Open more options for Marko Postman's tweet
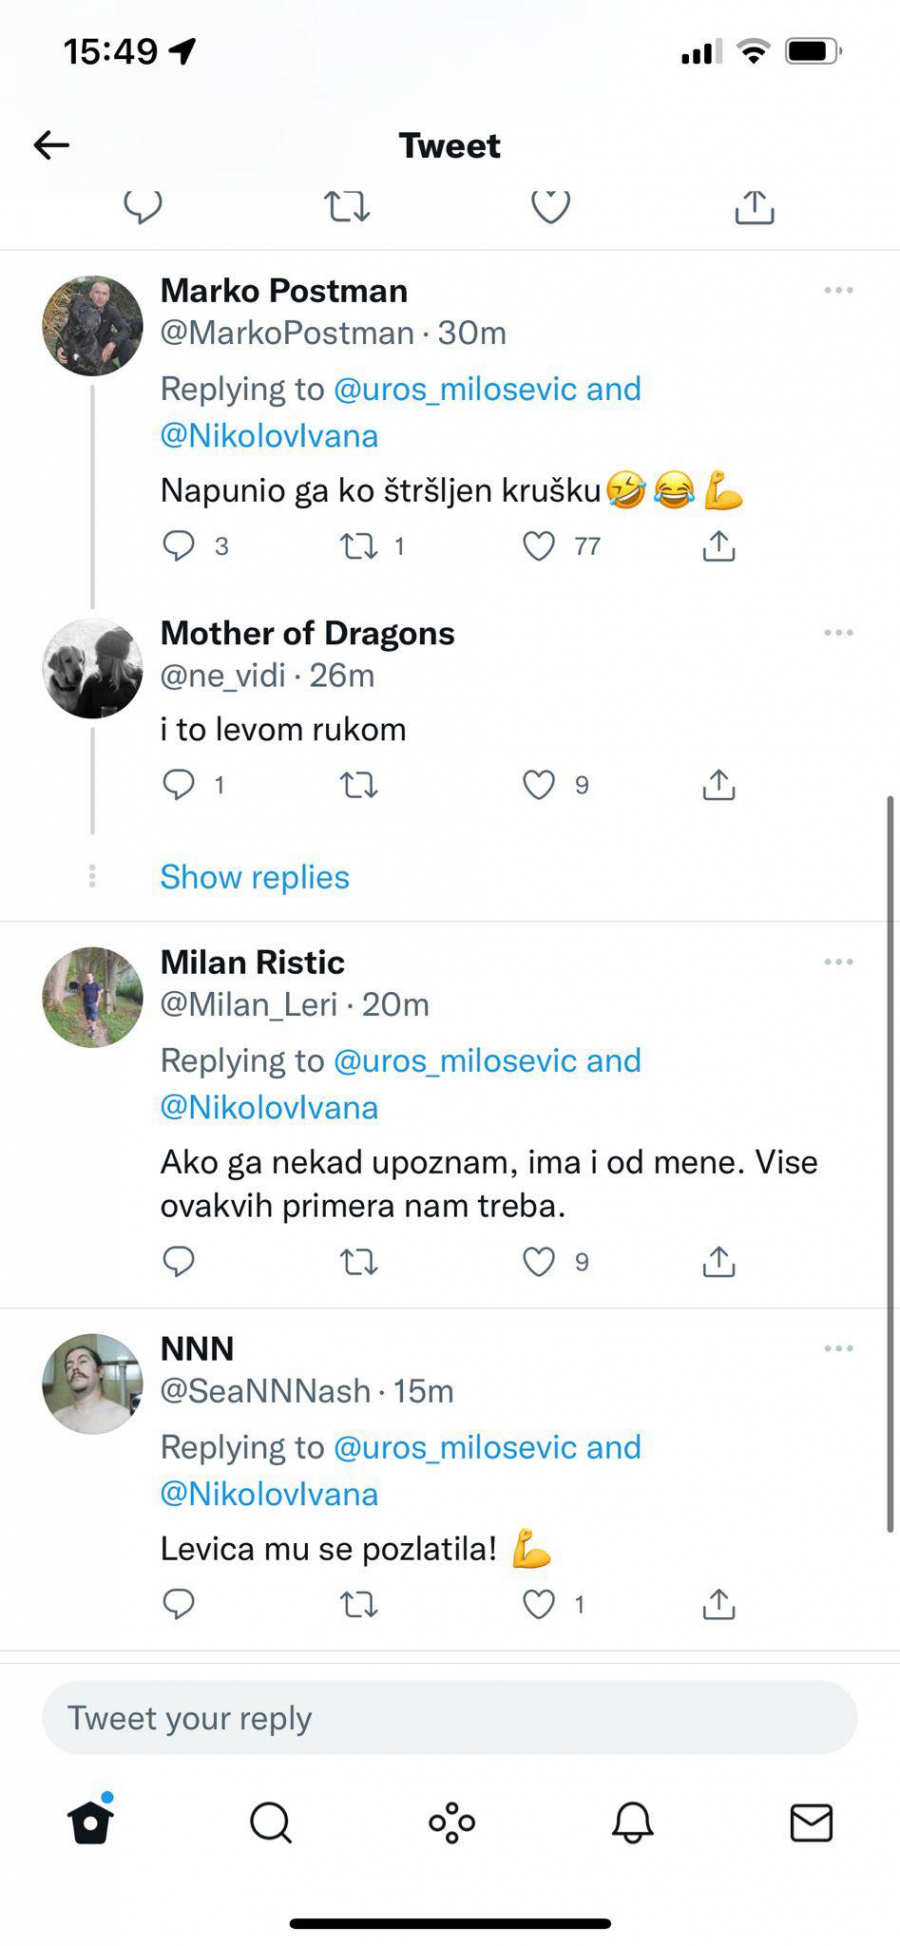 [838, 290]
